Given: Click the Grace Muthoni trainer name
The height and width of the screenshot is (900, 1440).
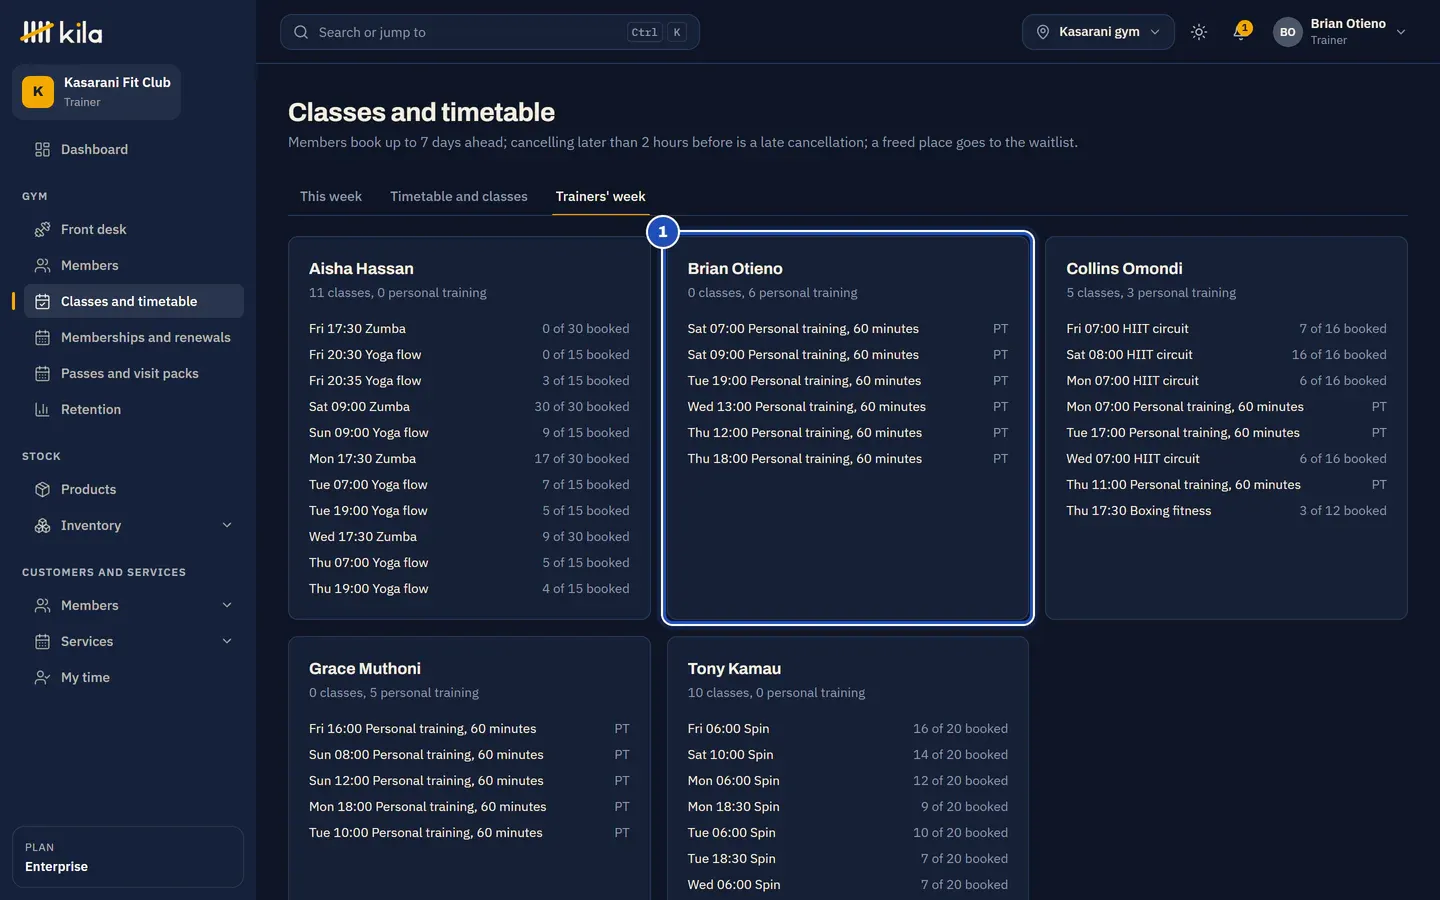Looking at the screenshot, I should click(x=365, y=668).
